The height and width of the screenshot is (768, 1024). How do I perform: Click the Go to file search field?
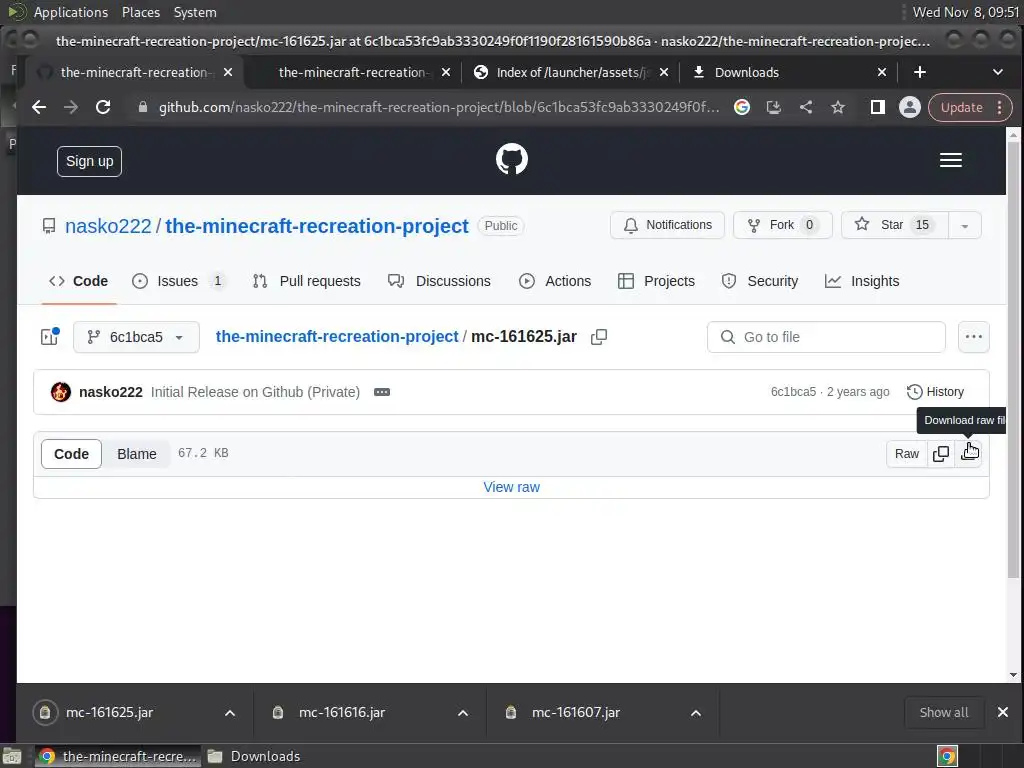[x=826, y=337]
